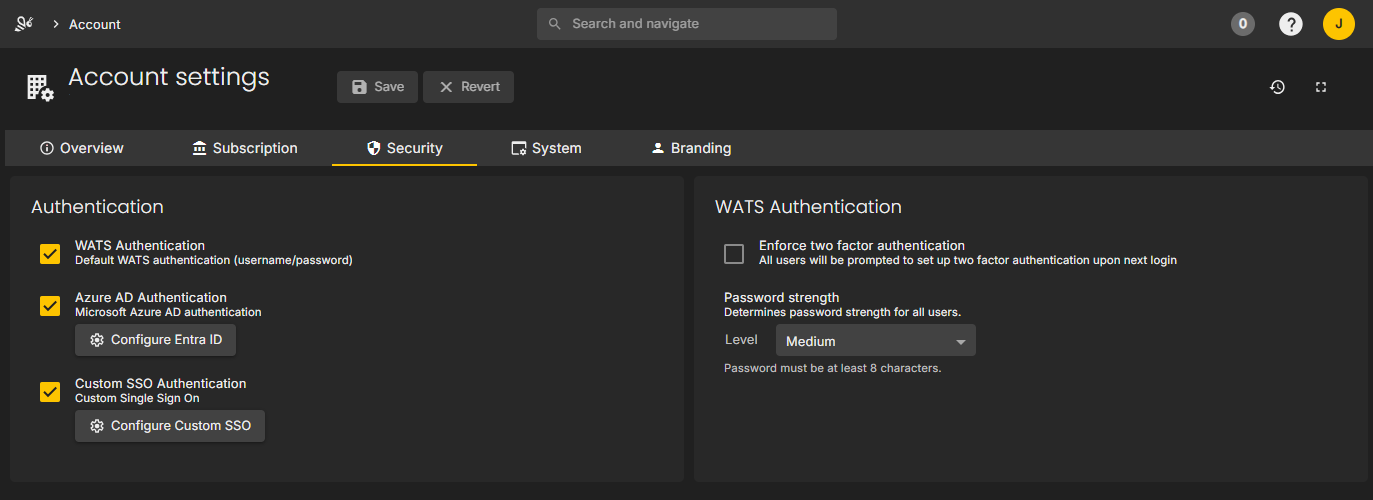Select the Security tab
The width and height of the screenshot is (1373, 500).
tap(404, 148)
